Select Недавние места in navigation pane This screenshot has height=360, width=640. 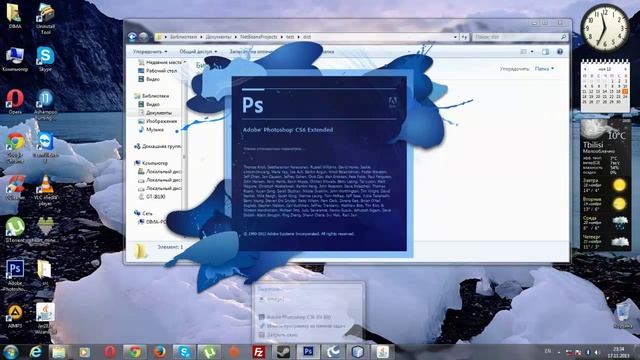(160, 62)
